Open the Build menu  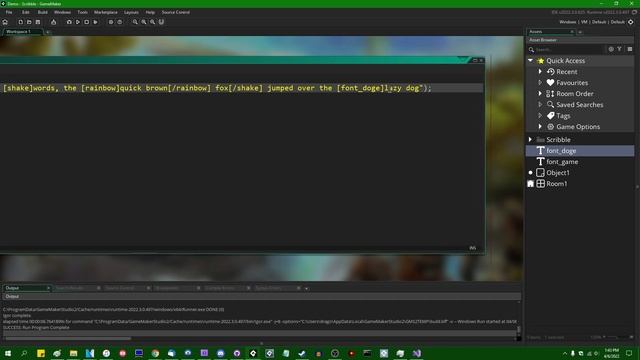[42, 12]
